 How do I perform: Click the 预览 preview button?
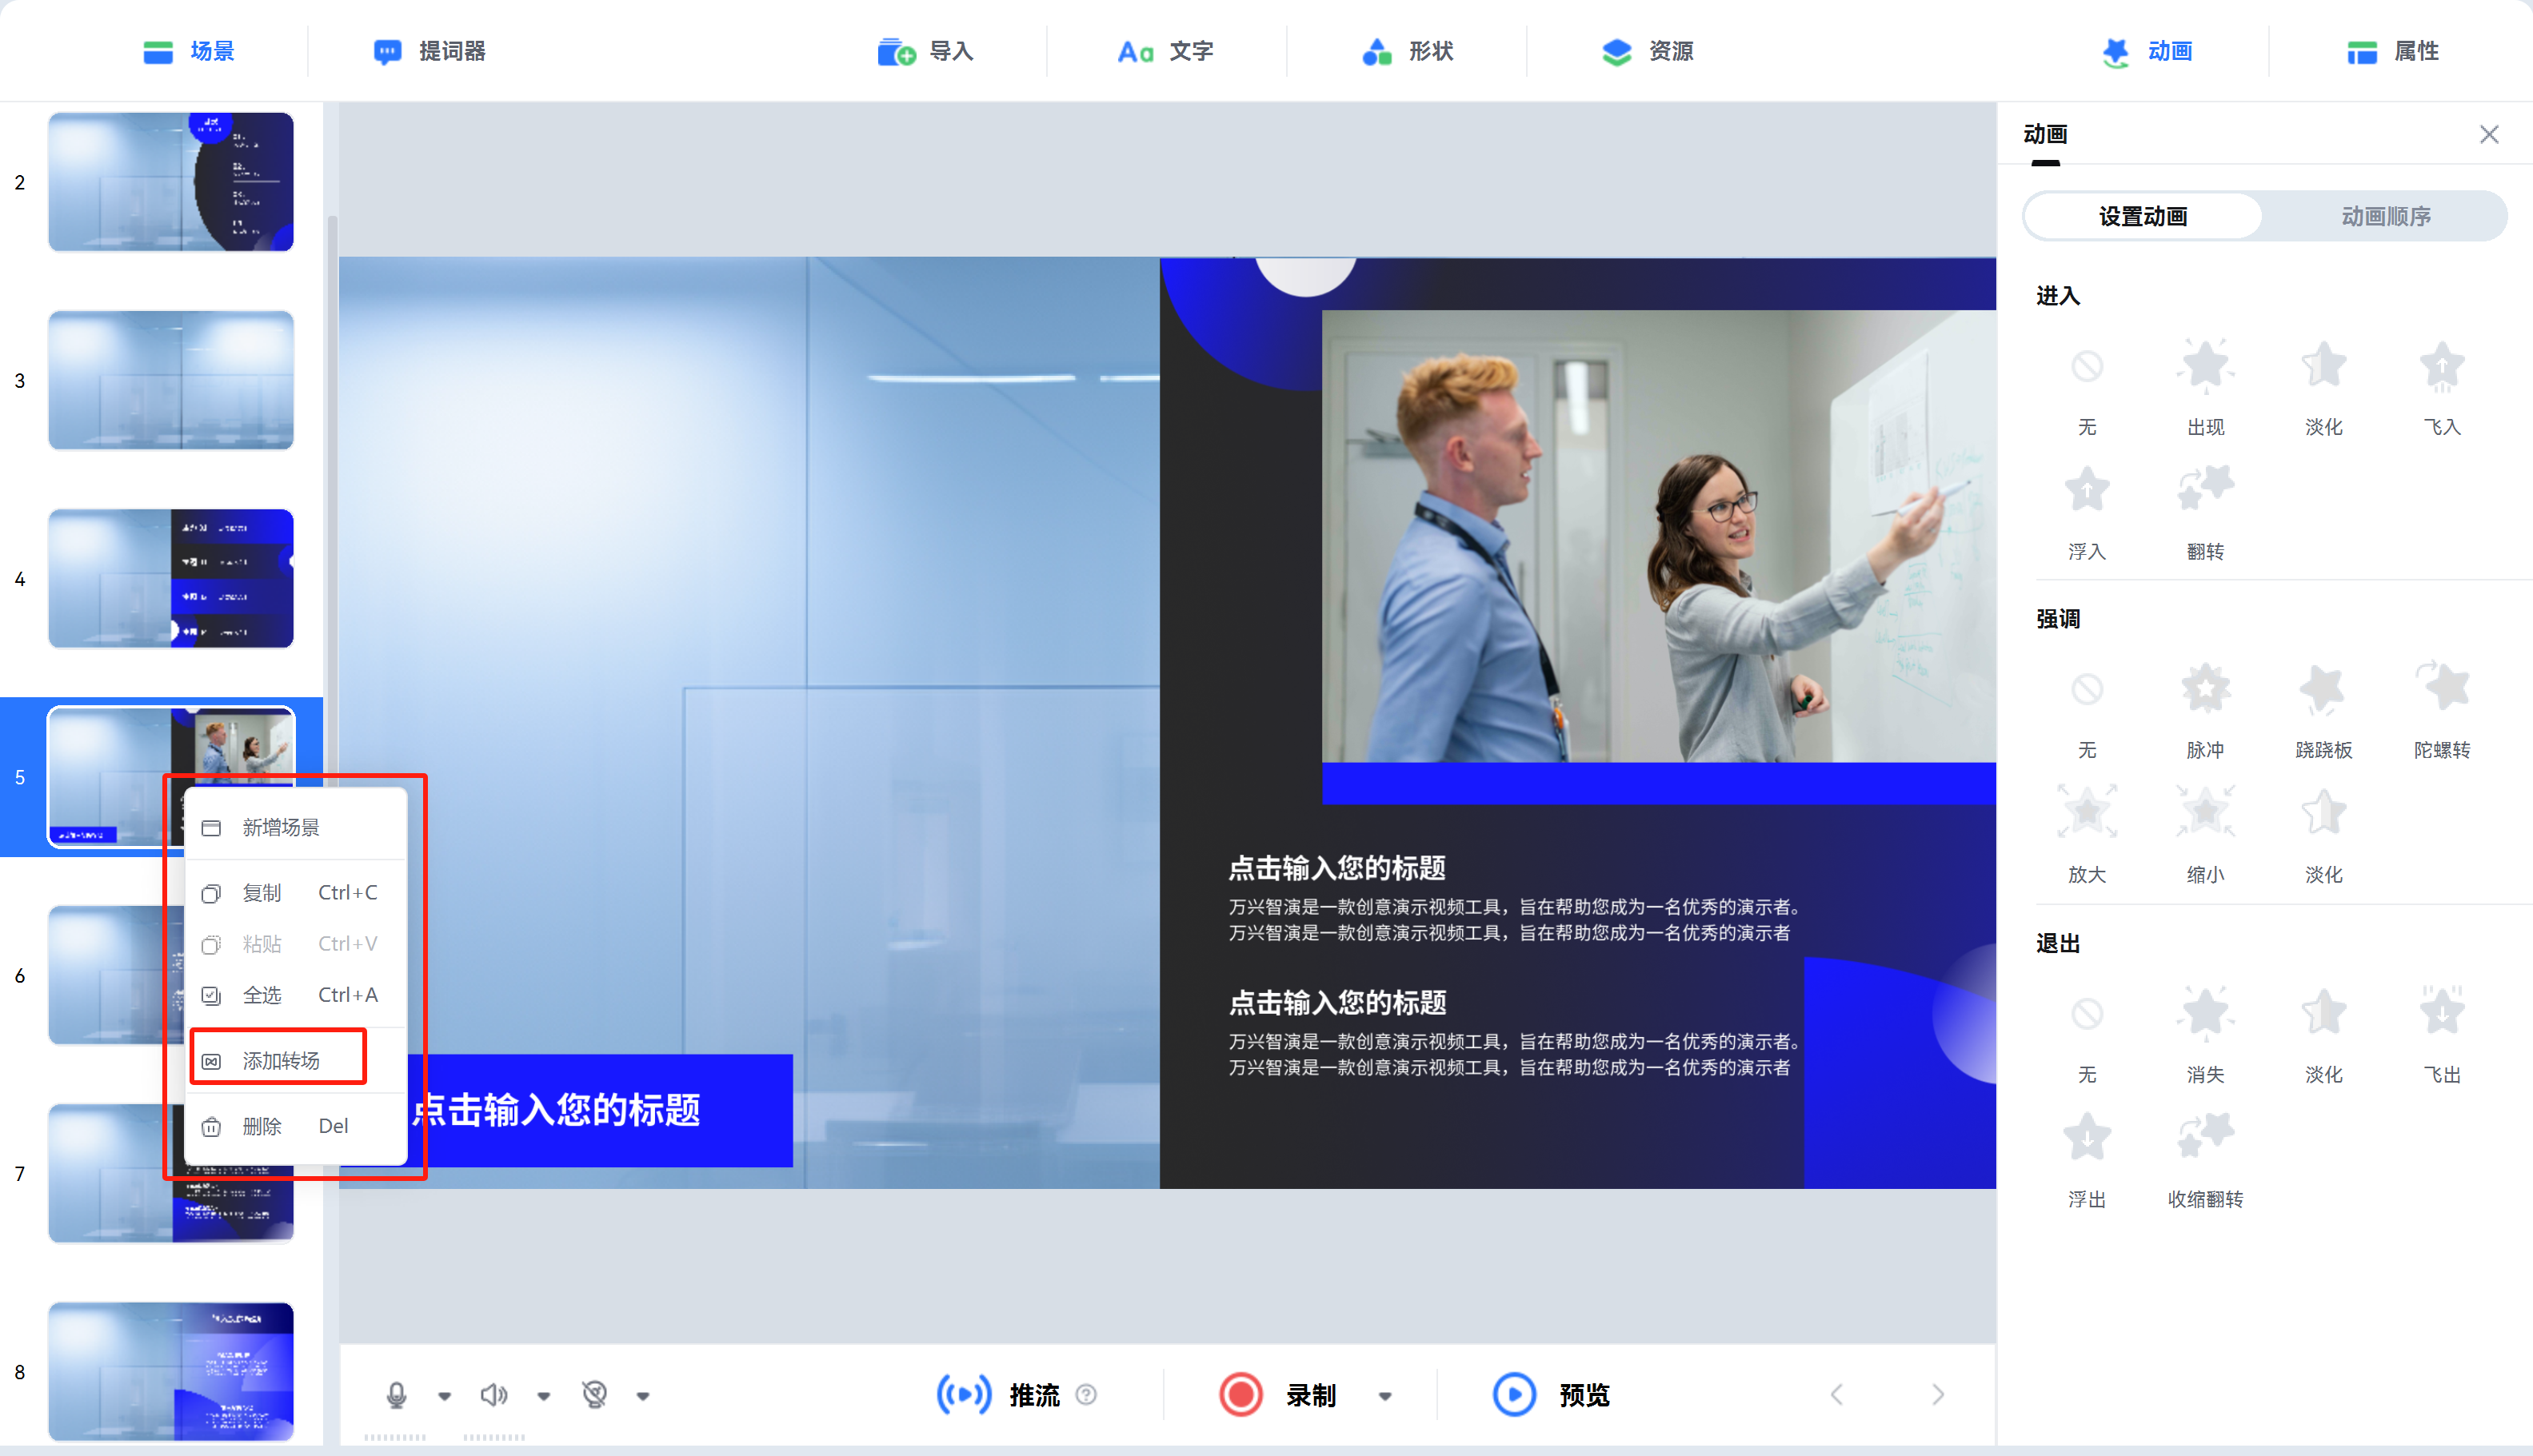tap(1551, 1394)
